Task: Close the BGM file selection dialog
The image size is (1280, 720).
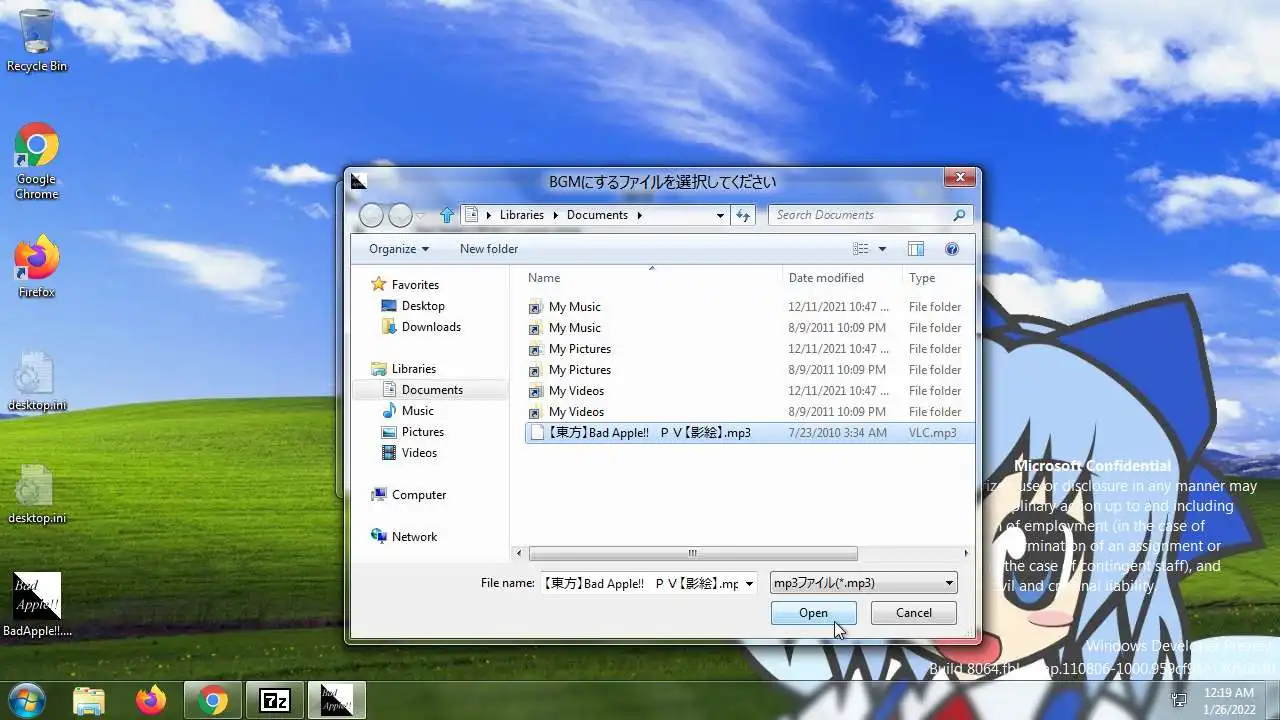Action: point(960,178)
